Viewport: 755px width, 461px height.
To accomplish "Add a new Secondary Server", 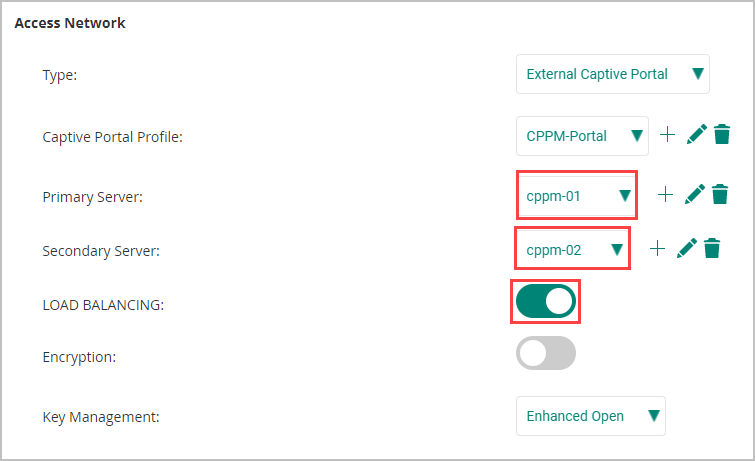I will click(657, 249).
